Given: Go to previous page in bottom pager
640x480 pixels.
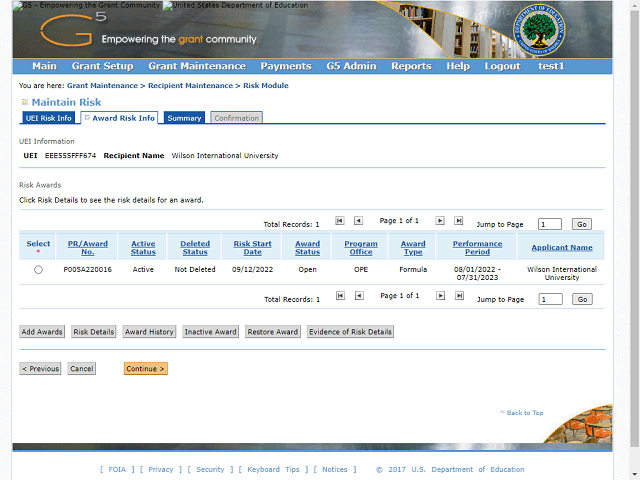Looking at the screenshot, I should (359, 296).
